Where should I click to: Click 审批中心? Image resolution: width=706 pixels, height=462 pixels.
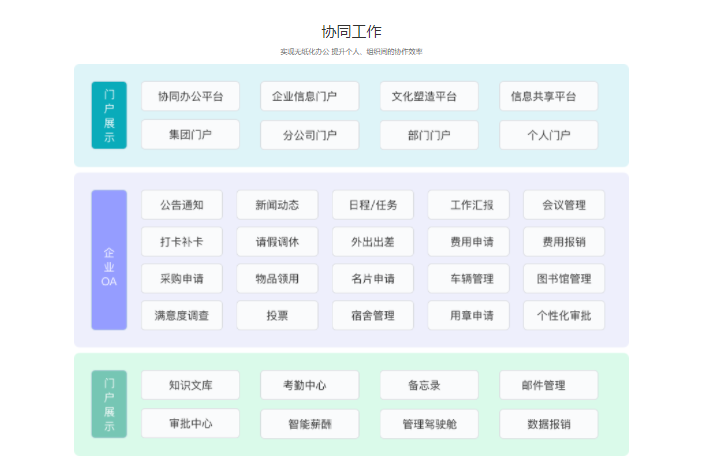190,424
